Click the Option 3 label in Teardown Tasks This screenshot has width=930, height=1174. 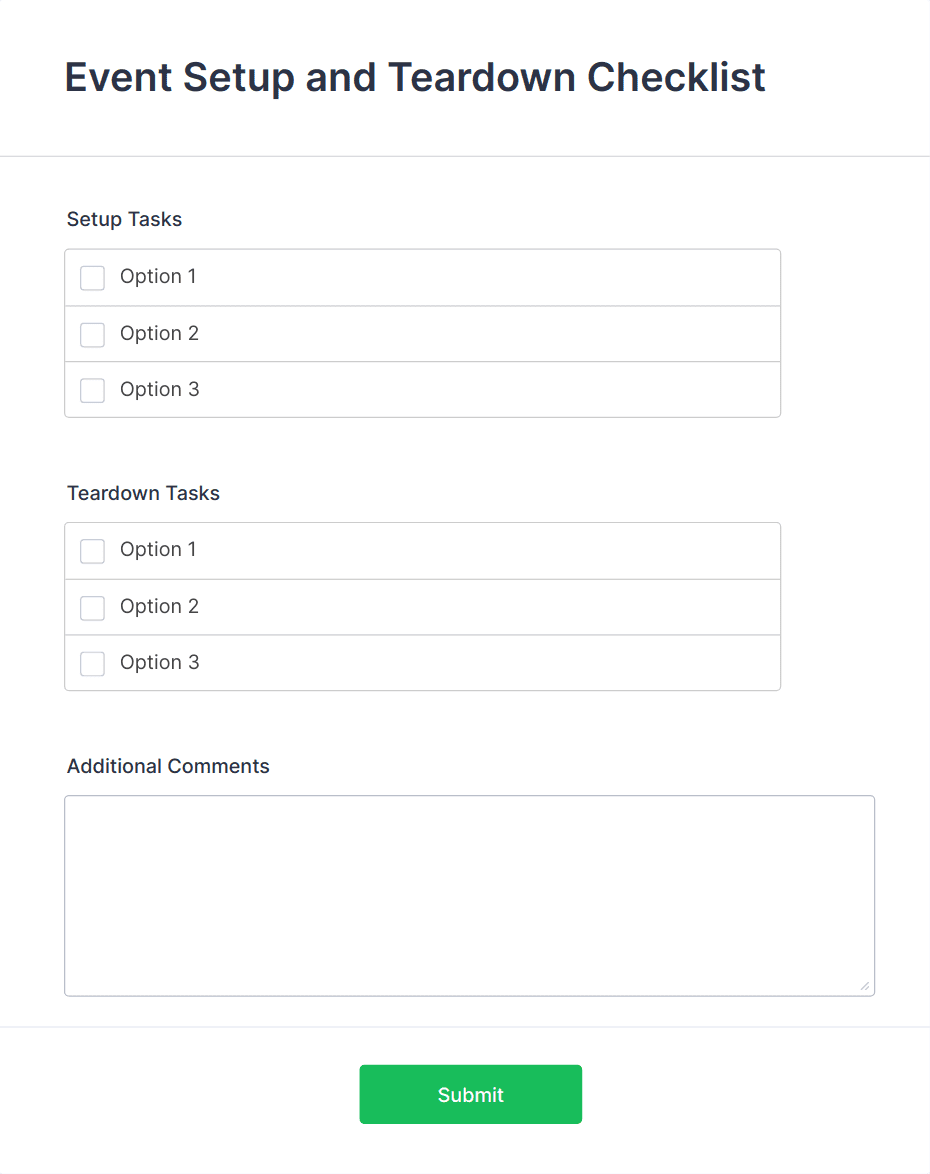click(x=160, y=662)
